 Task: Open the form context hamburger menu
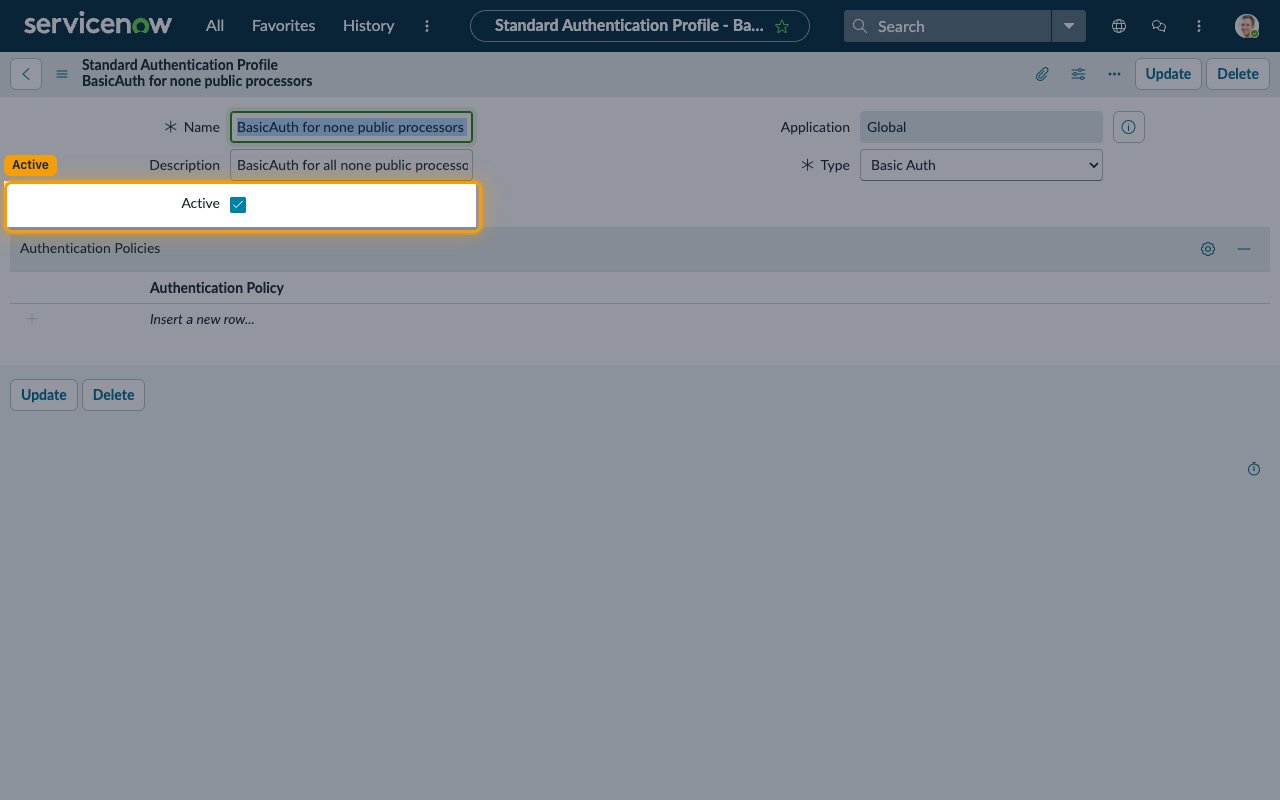coord(62,74)
